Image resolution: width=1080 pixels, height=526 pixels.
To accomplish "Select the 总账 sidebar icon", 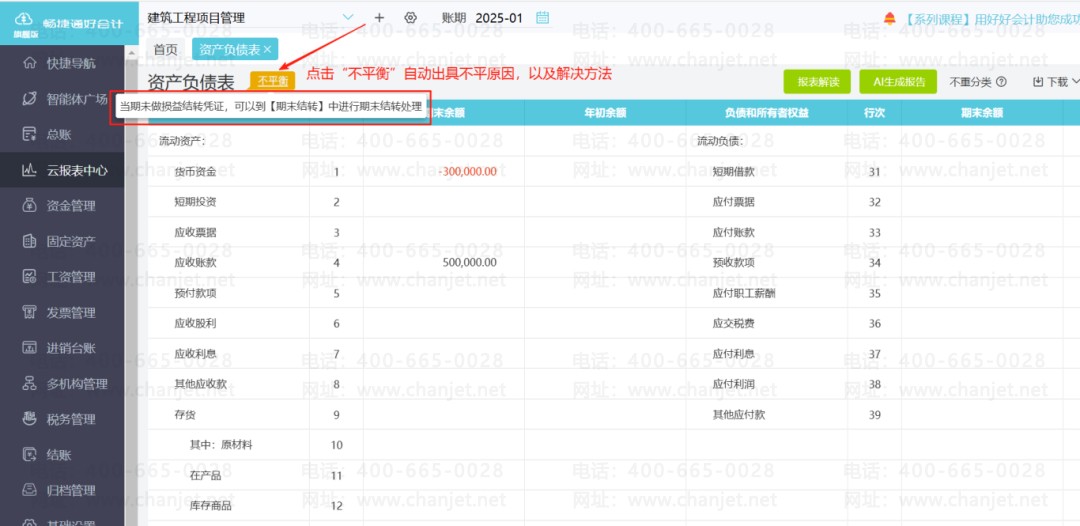I will click(x=29, y=135).
